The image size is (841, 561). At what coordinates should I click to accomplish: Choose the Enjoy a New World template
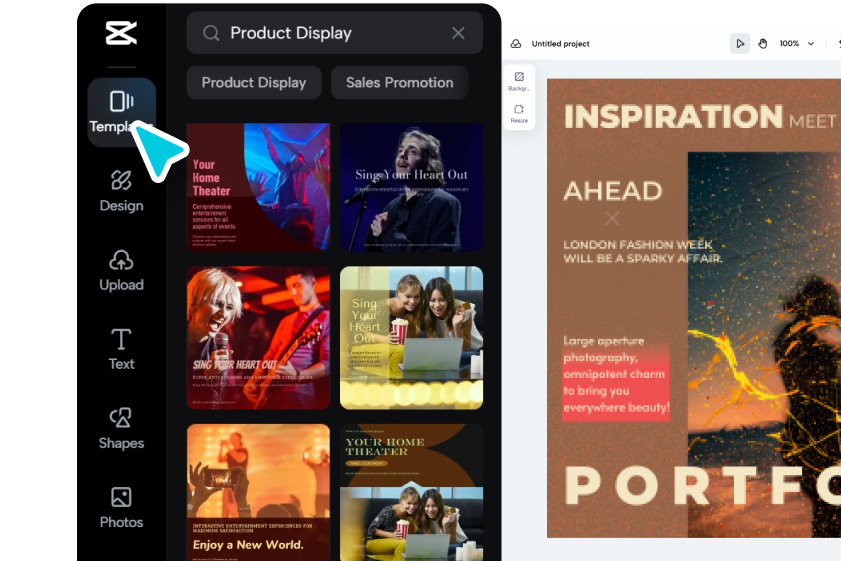coord(258,492)
